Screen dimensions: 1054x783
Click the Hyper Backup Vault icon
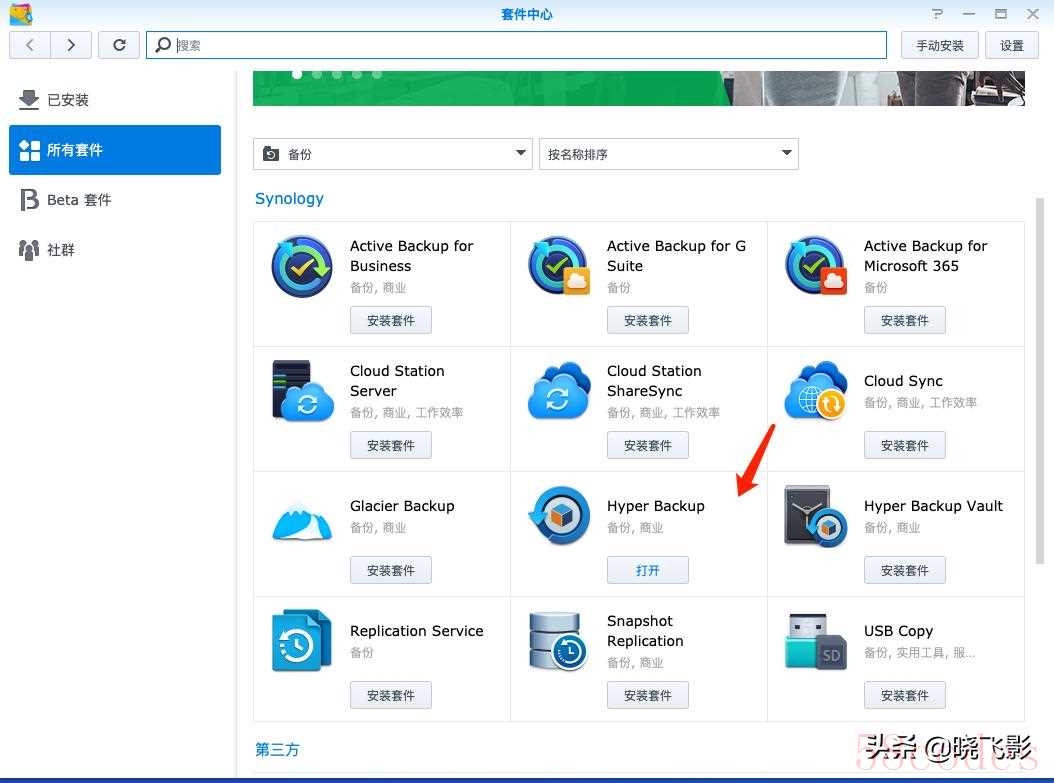[816, 516]
